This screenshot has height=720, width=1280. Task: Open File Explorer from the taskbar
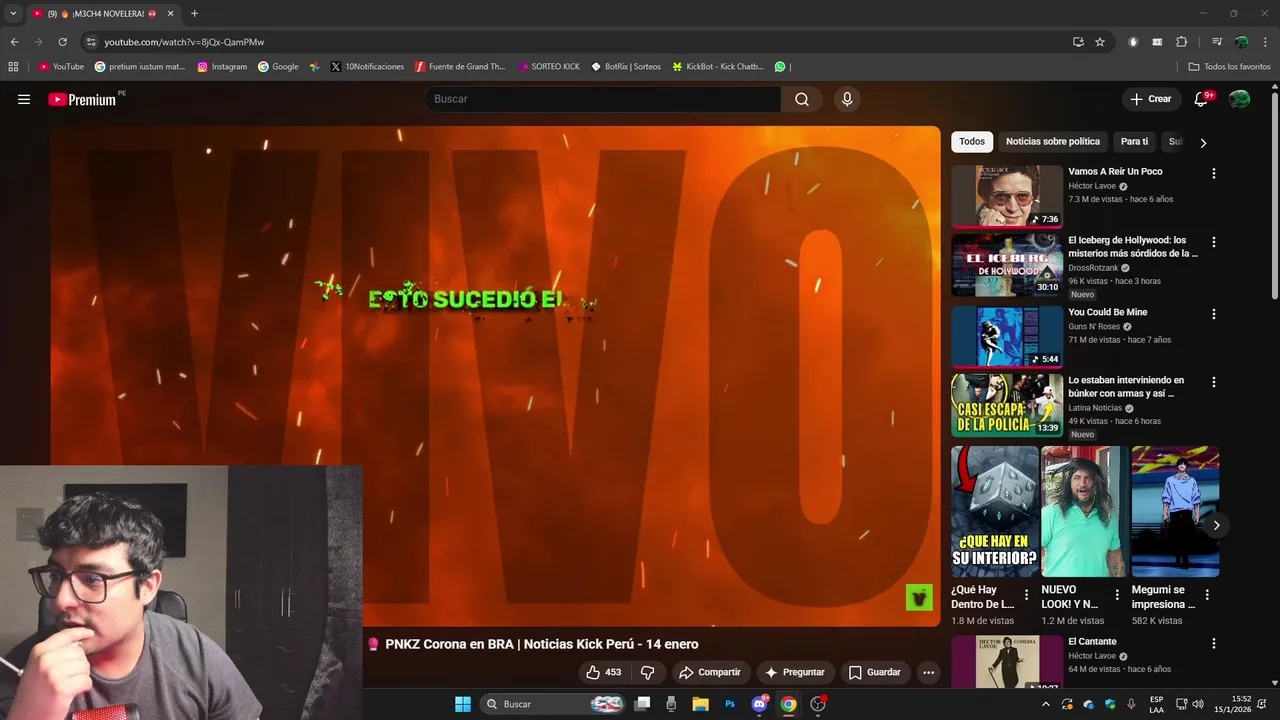[701, 704]
